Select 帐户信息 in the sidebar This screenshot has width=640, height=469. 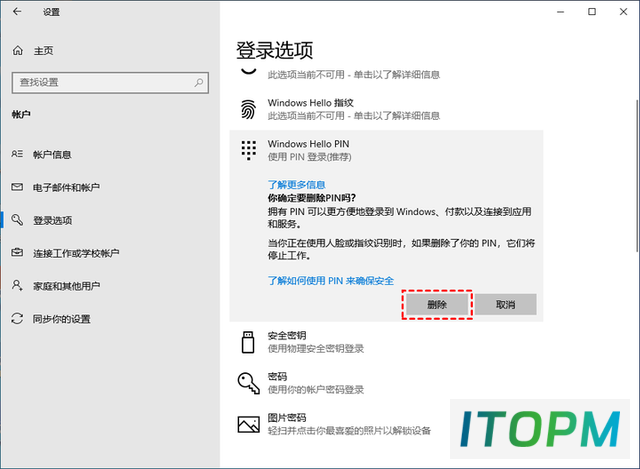coord(52,154)
